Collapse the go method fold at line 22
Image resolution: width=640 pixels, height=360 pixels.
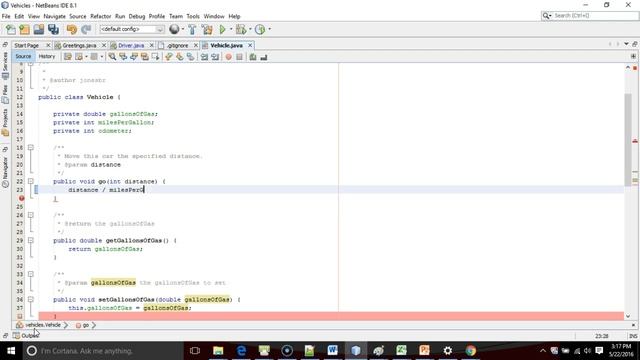pyautogui.click(x=31, y=181)
